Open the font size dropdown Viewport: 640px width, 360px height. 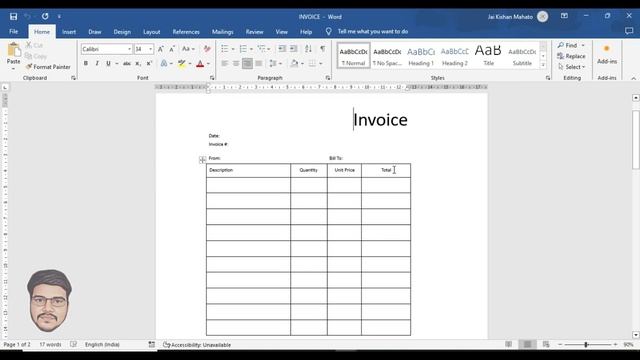click(151, 49)
